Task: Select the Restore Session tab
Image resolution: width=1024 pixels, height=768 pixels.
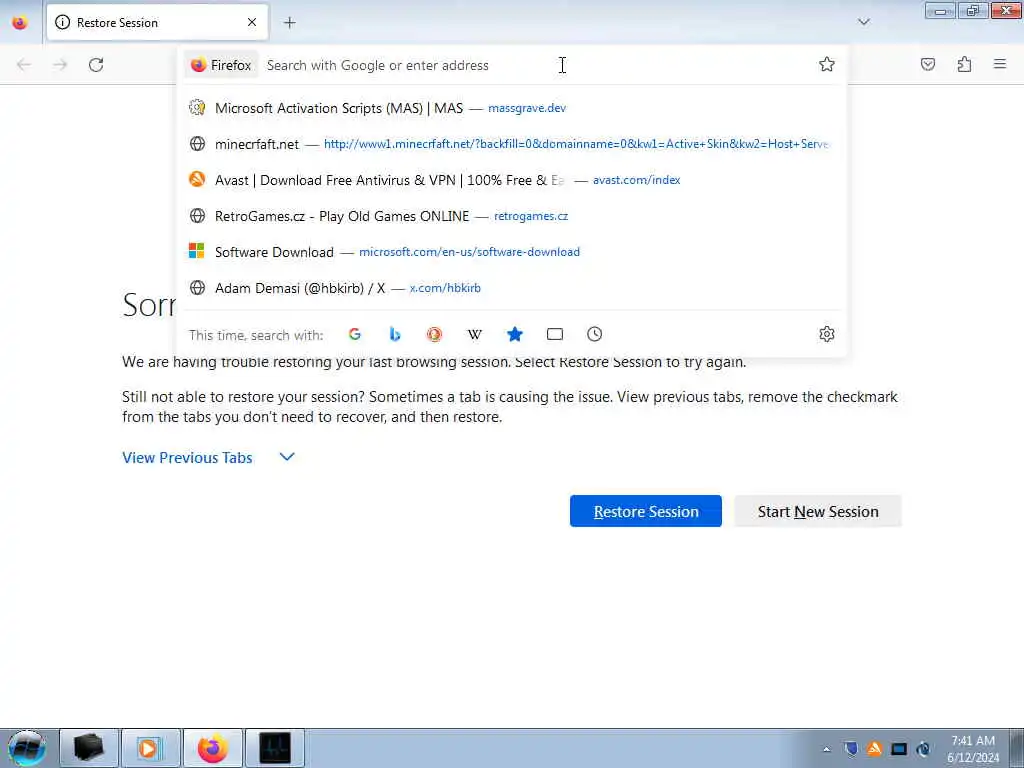Action: tap(157, 23)
